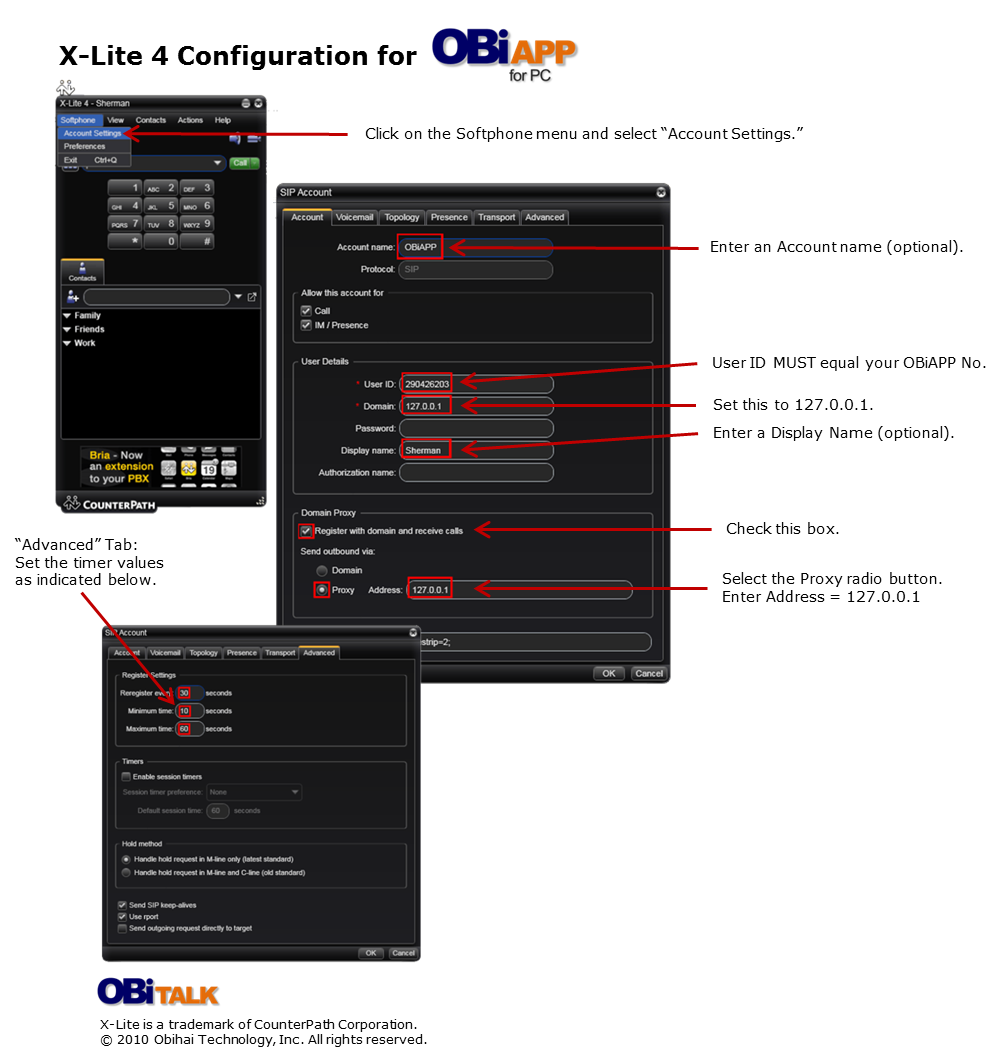
Task: Select the Domain radio button under Send outbound via
Action: pos(322,571)
